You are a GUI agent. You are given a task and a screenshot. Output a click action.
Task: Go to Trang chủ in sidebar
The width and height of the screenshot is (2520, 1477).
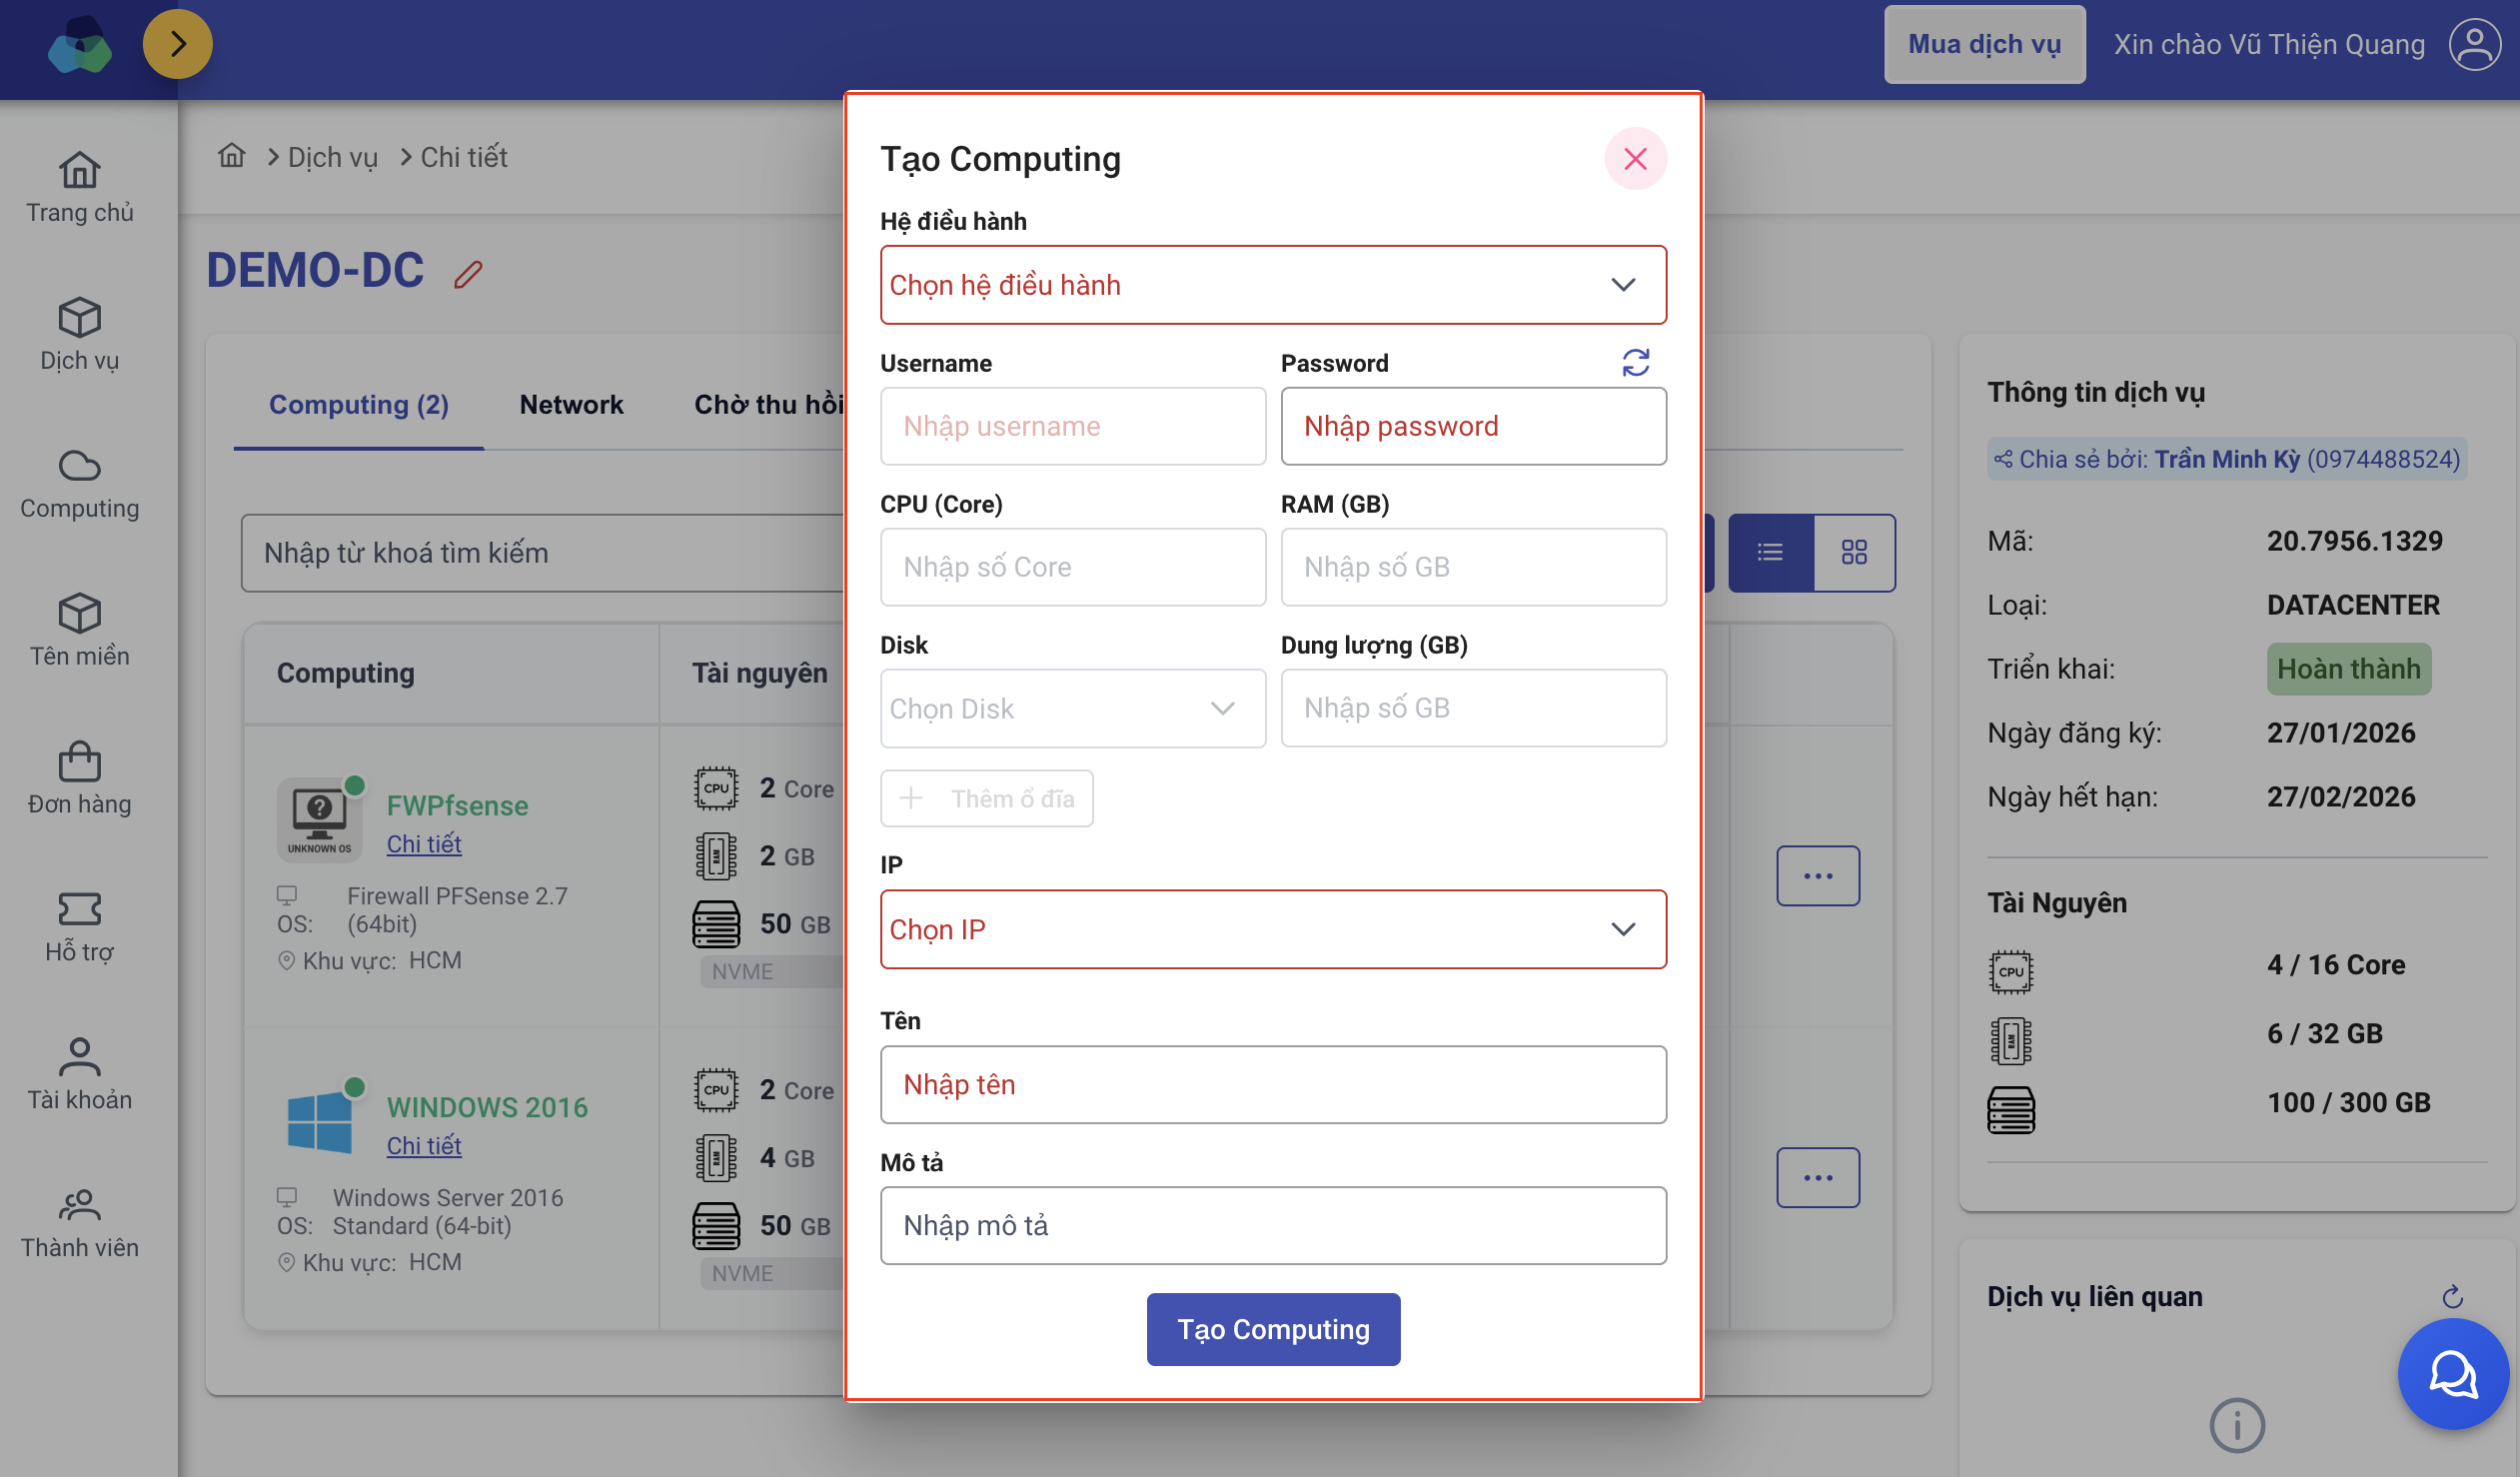[x=79, y=187]
